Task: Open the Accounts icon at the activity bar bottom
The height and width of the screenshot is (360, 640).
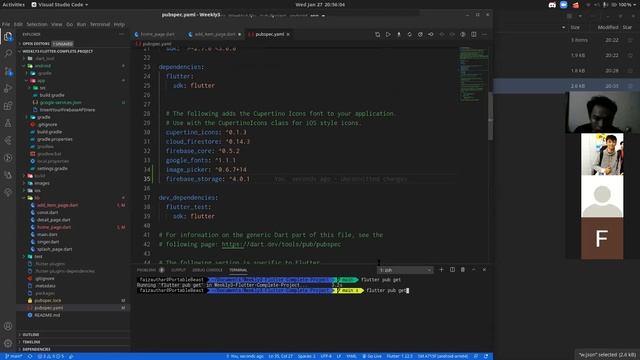Action: (x=8, y=326)
